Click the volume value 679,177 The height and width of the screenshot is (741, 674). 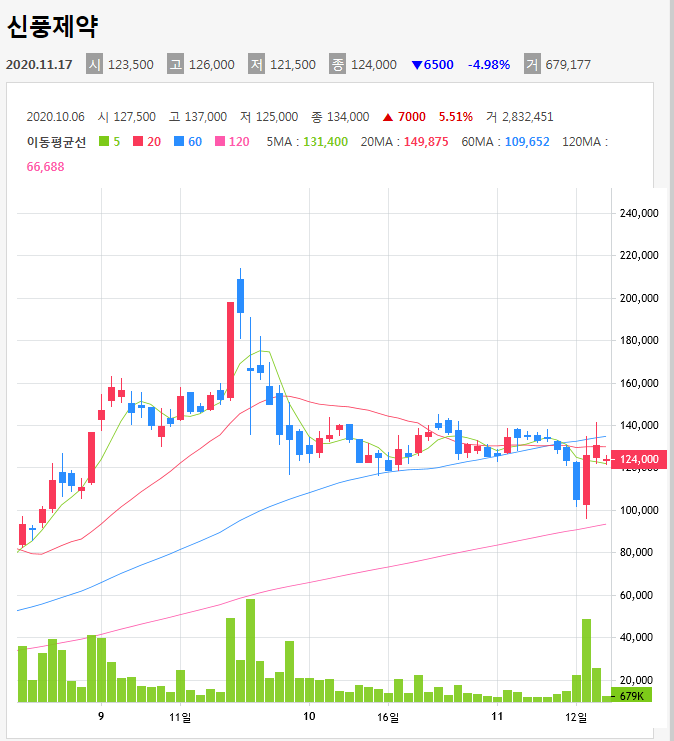568,64
